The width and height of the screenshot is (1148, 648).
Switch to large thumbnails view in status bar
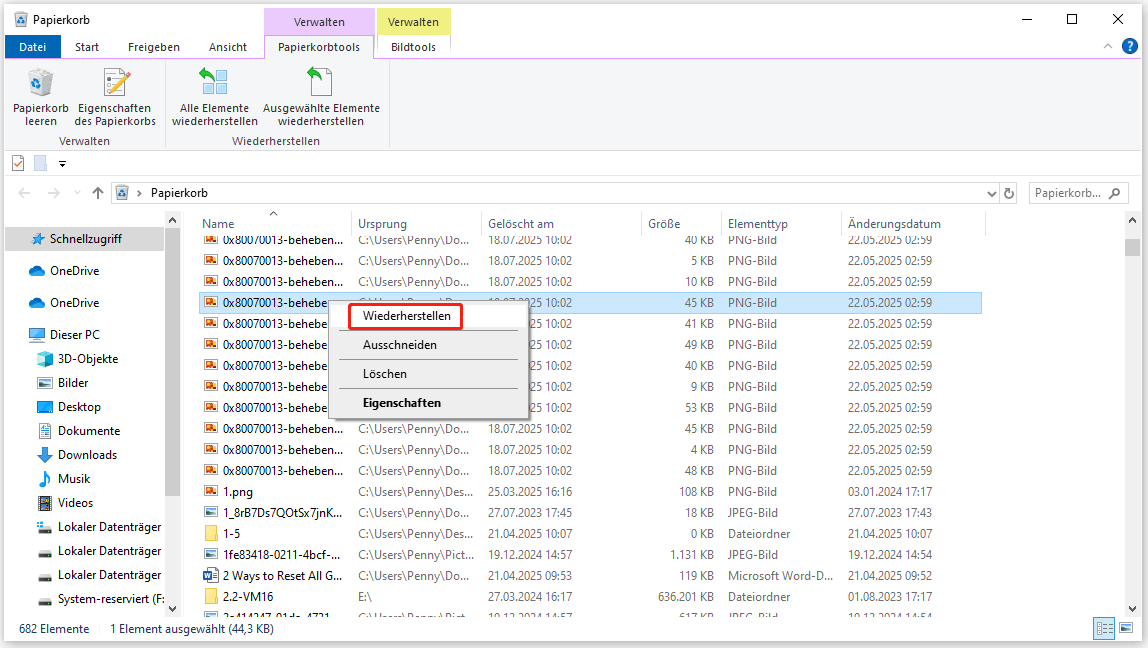1126,627
